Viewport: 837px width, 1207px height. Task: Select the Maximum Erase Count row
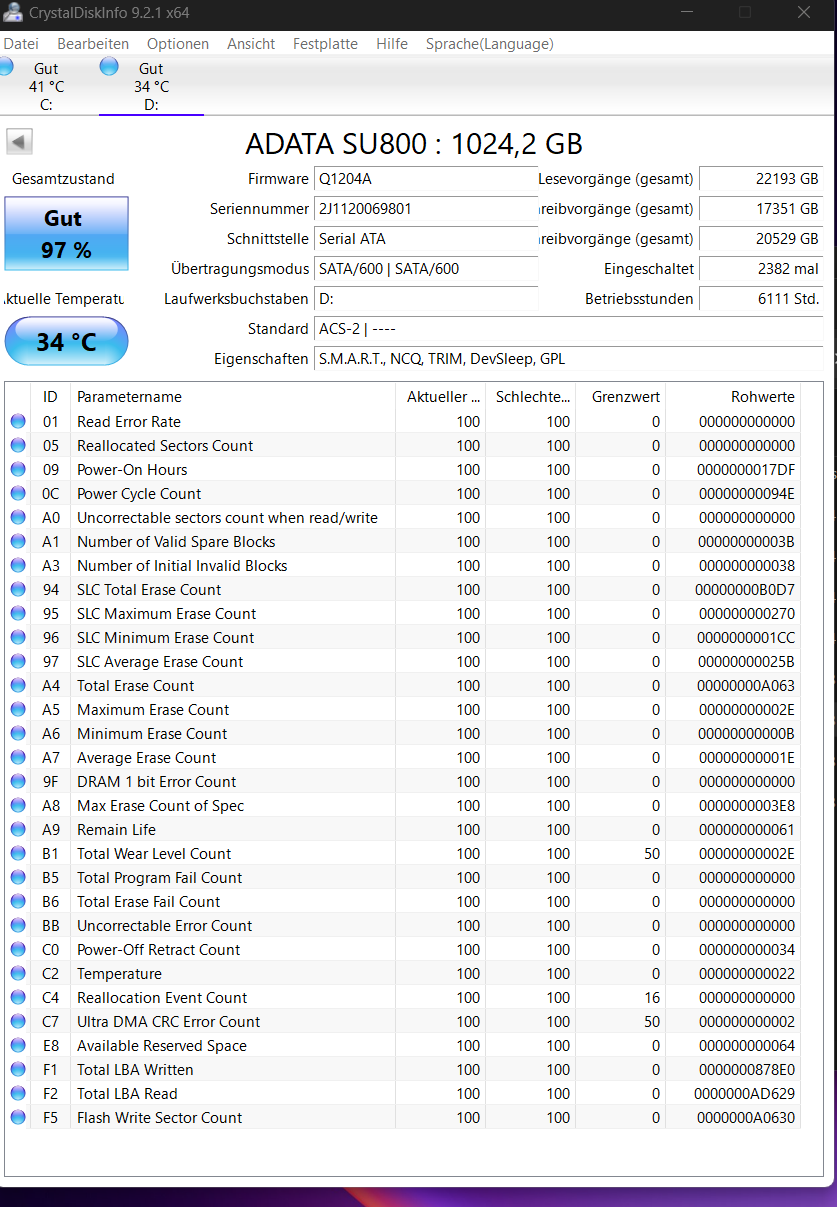coord(403,710)
